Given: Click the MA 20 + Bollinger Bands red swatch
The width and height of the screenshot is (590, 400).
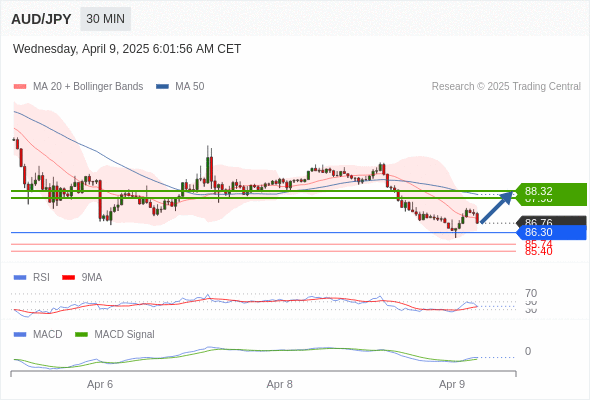Looking at the screenshot, I should 20,87.
